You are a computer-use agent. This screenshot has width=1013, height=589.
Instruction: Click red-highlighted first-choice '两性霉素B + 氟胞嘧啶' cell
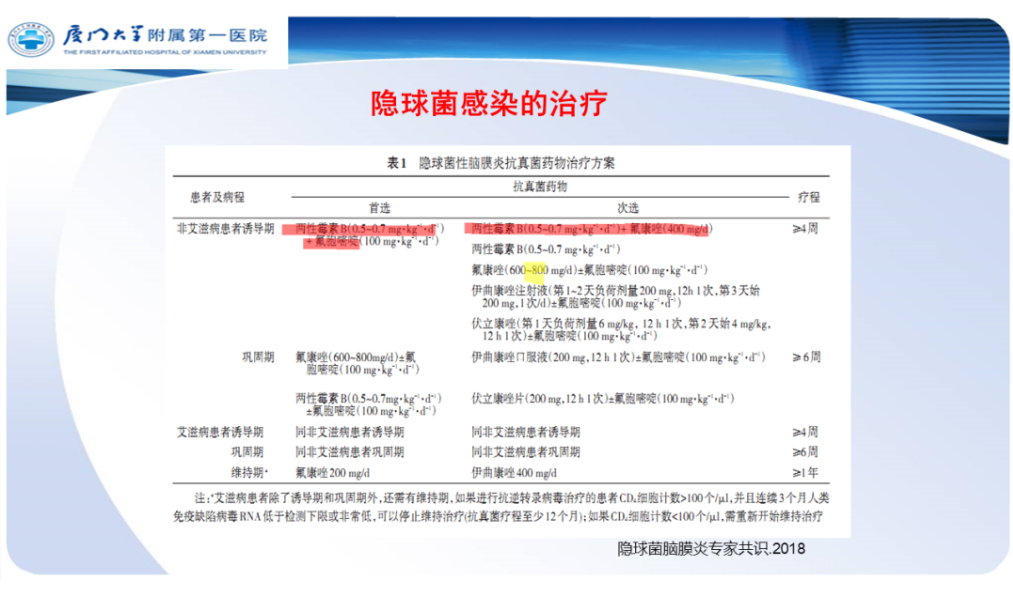[369, 235]
